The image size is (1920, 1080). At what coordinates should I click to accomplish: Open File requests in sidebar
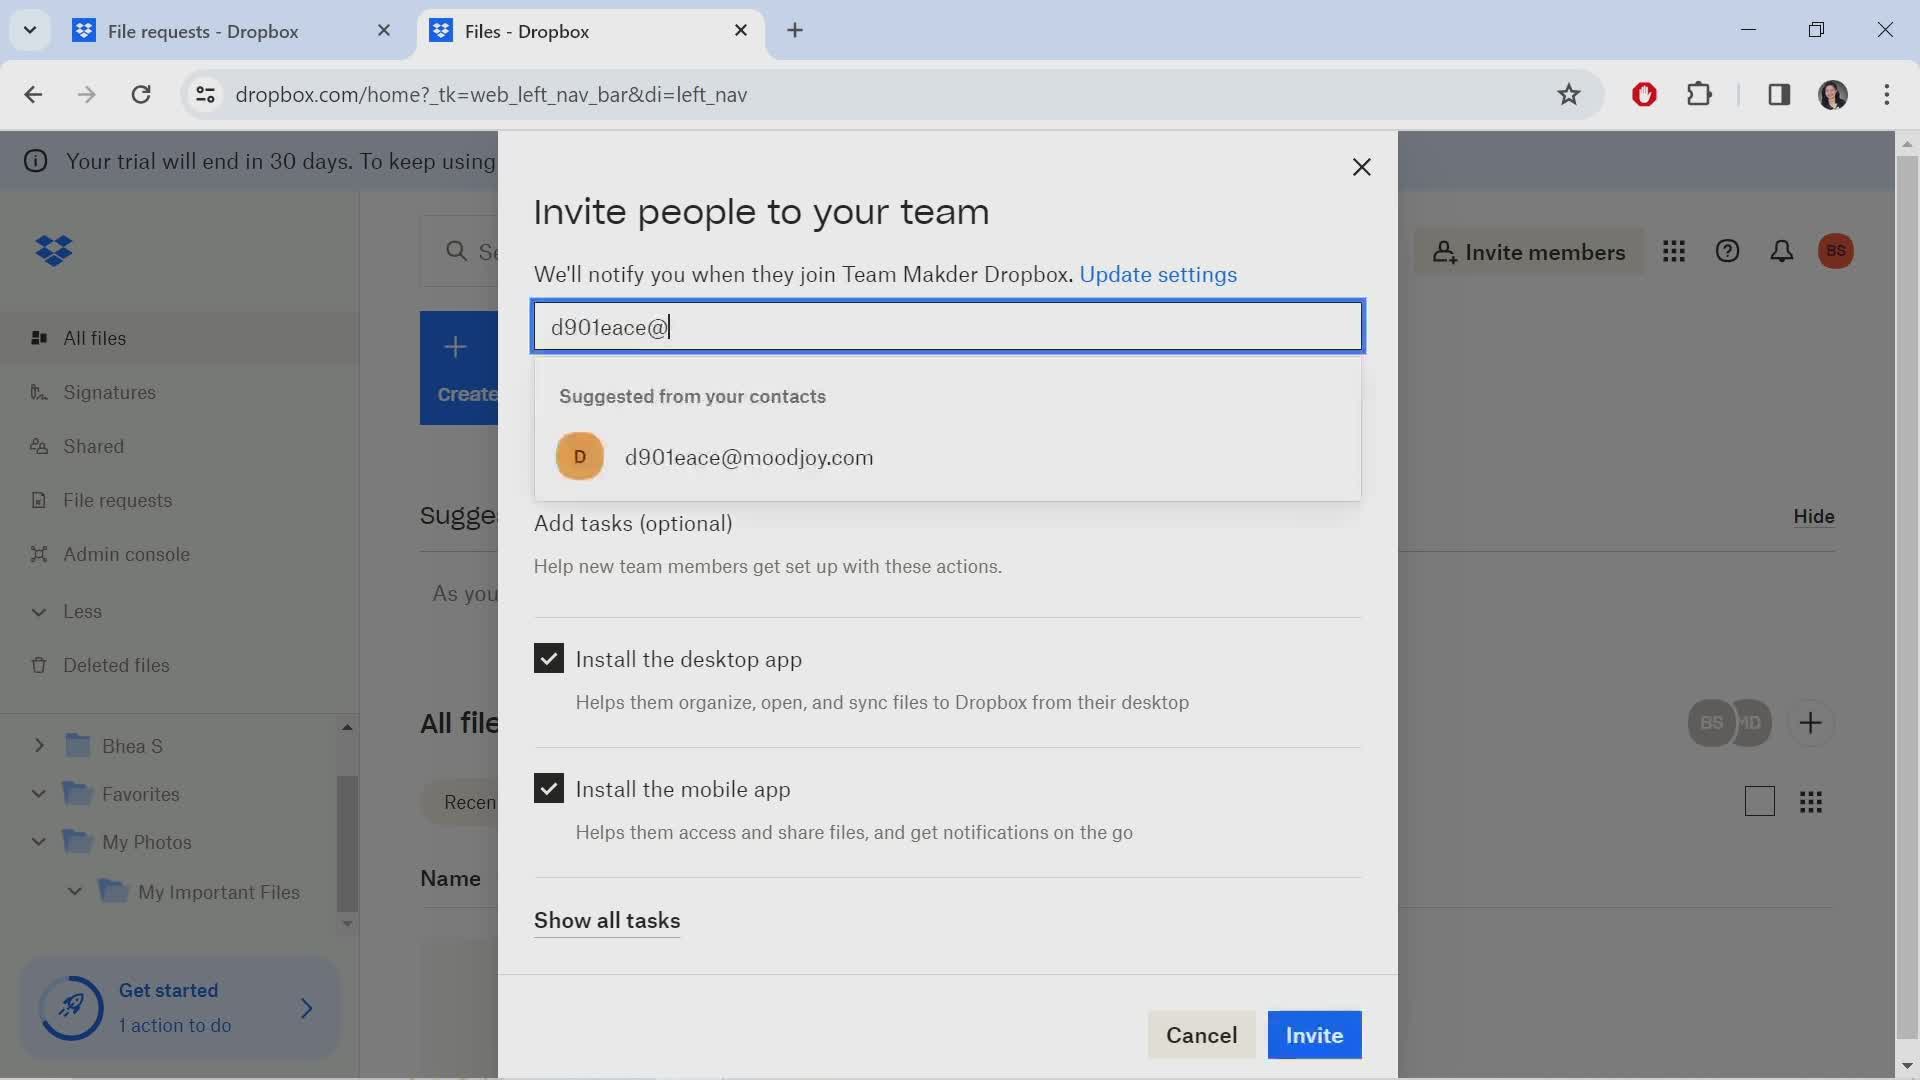(117, 498)
